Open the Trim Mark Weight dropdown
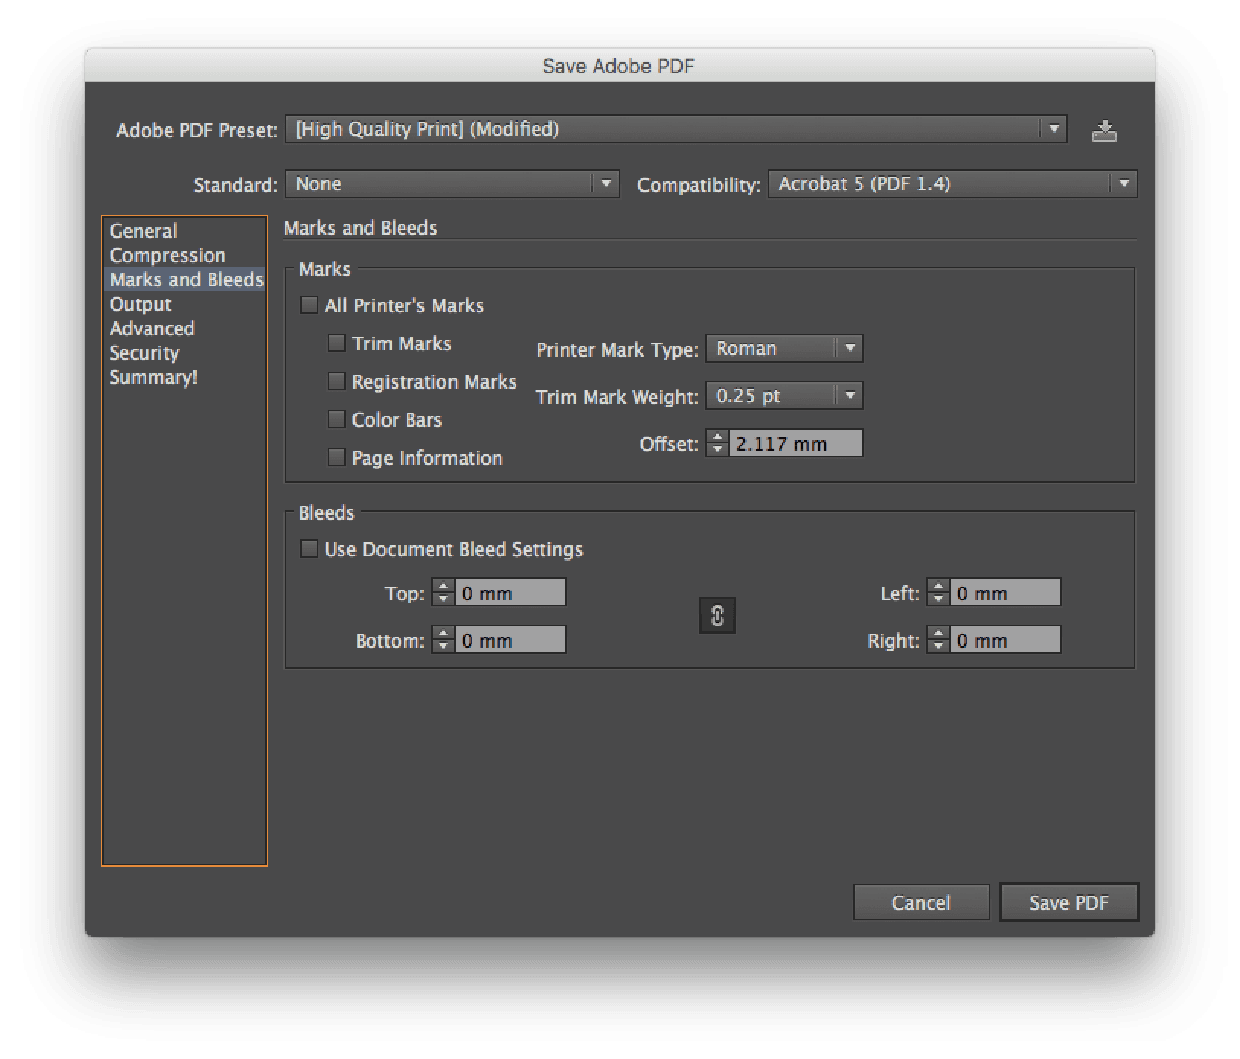 [x=849, y=395]
